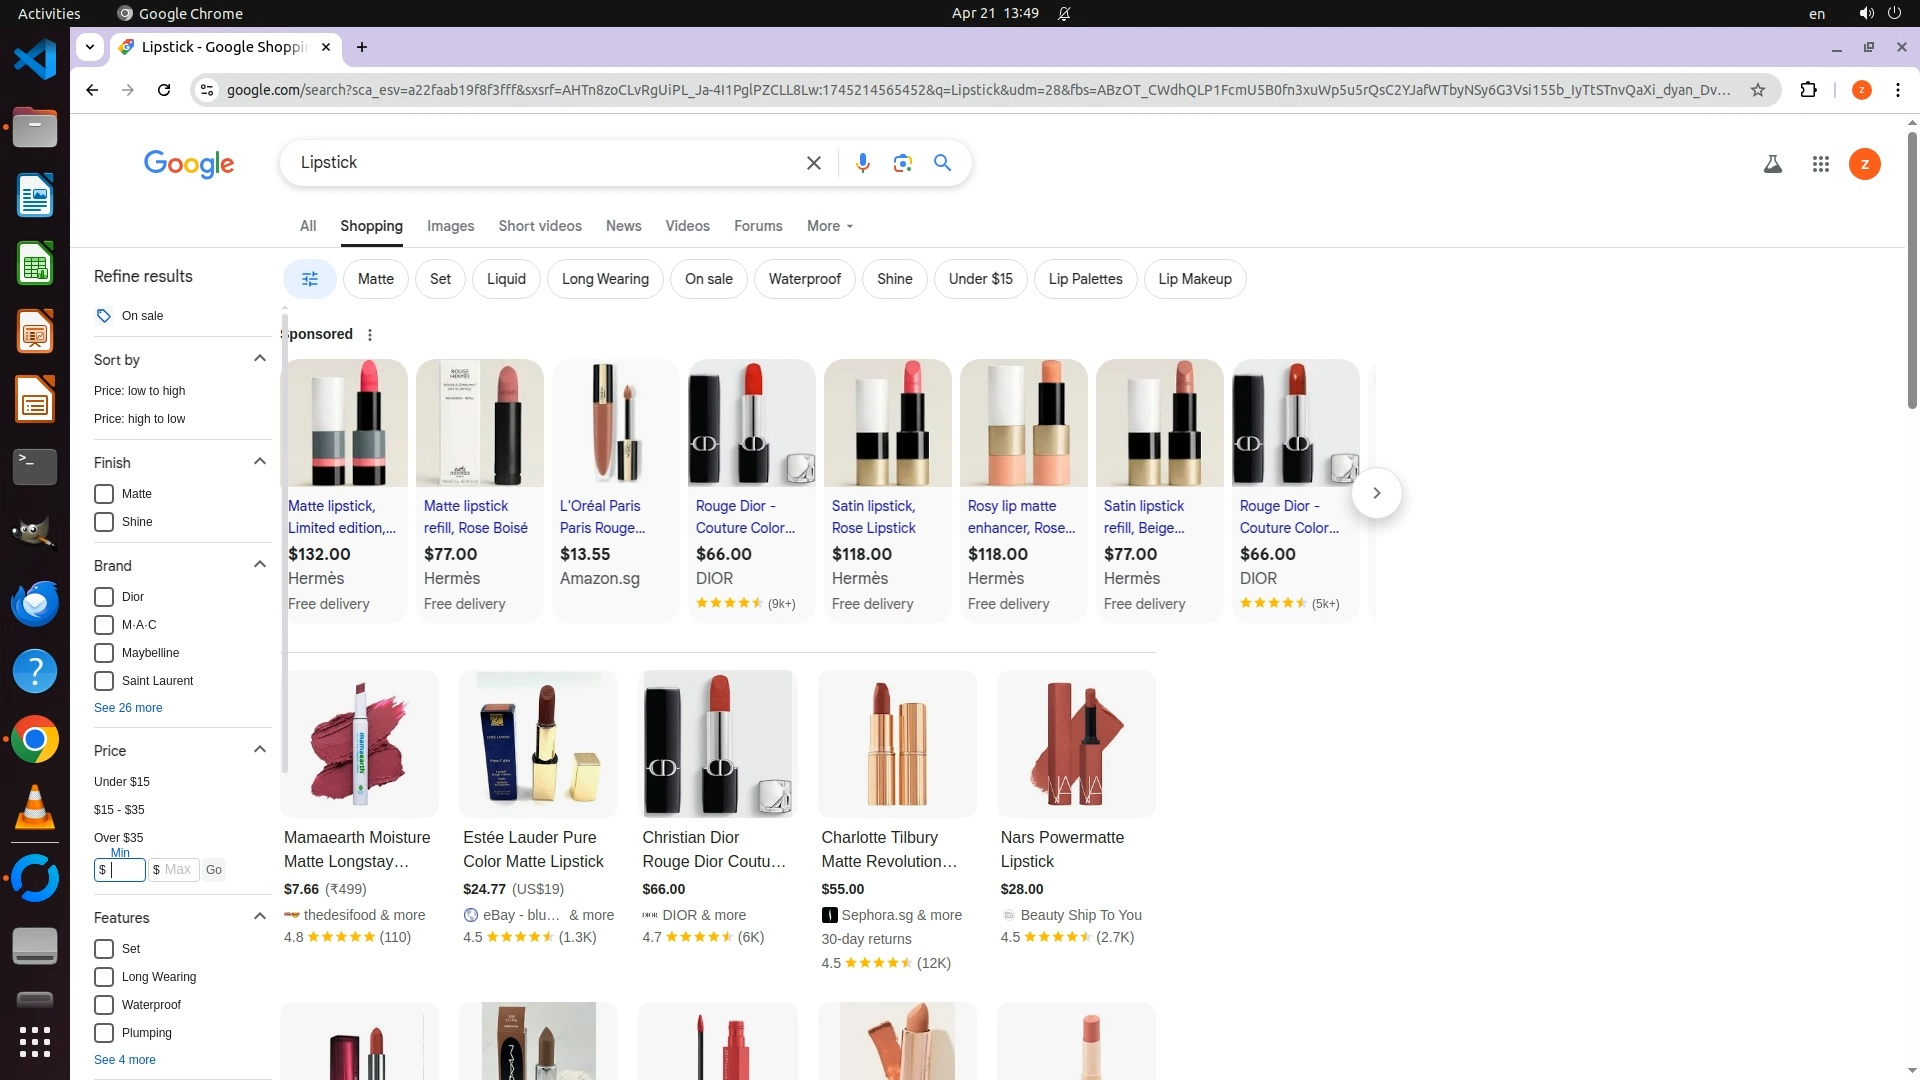Apply the Long Wearing filter chip
The height and width of the screenshot is (1080, 1920).
click(x=605, y=279)
